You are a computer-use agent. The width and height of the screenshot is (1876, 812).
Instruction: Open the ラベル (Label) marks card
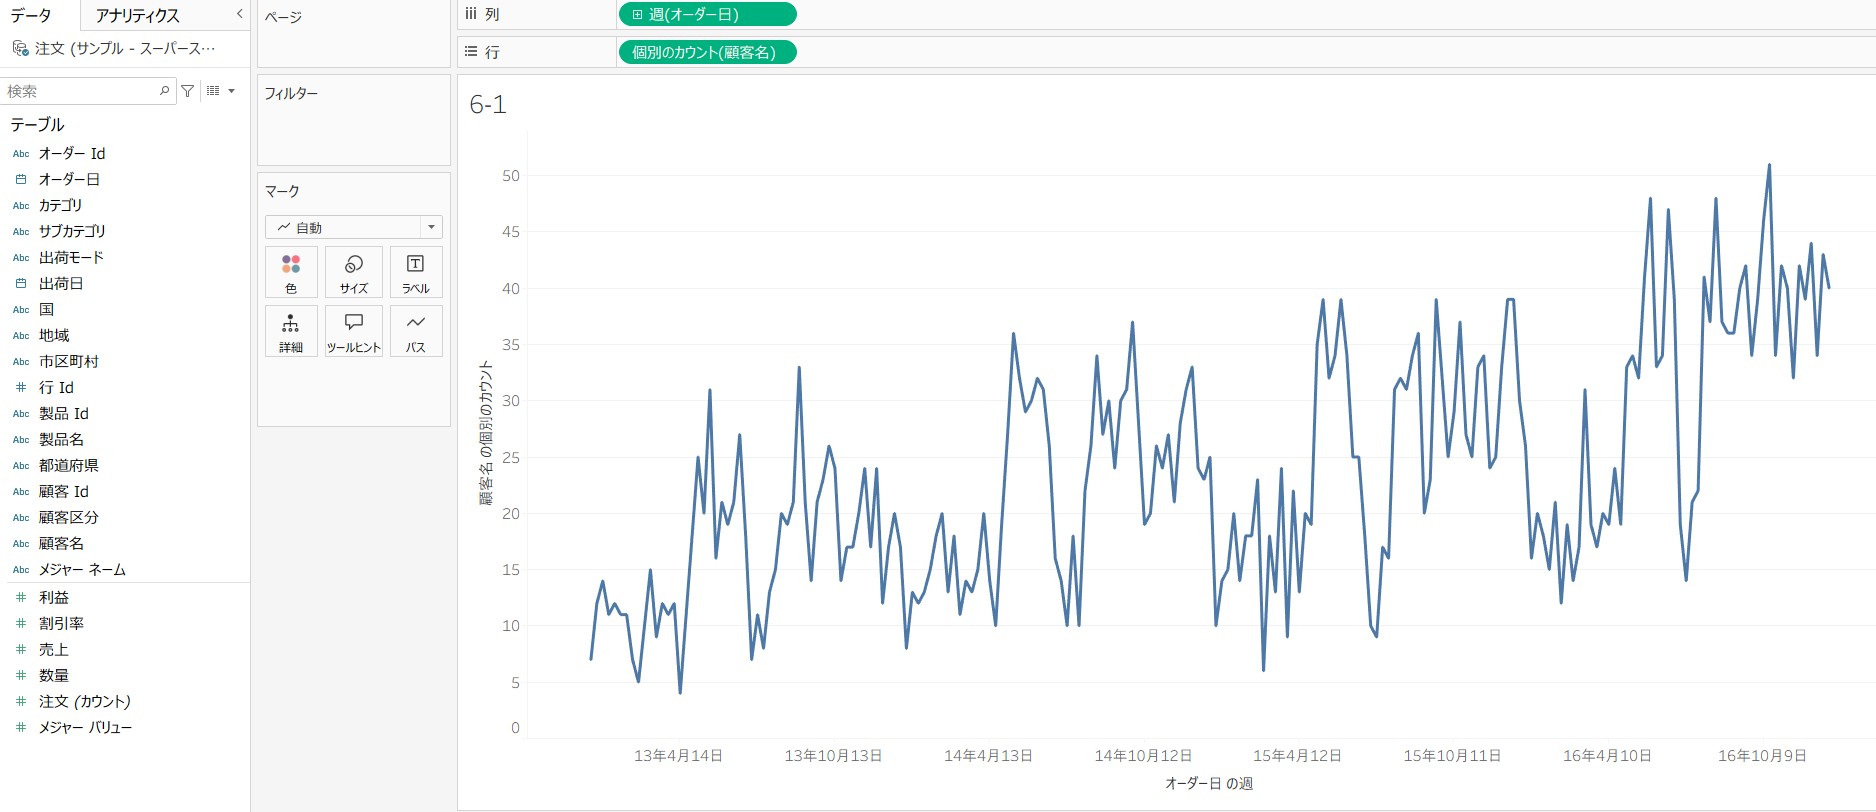[416, 272]
